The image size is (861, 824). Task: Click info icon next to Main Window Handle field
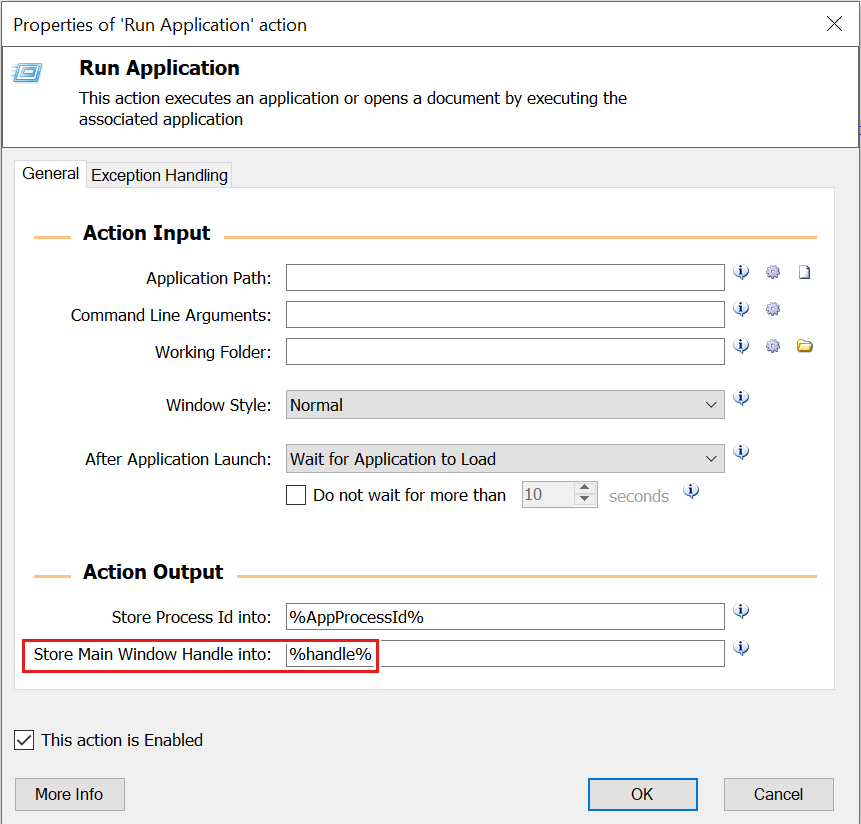click(741, 648)
